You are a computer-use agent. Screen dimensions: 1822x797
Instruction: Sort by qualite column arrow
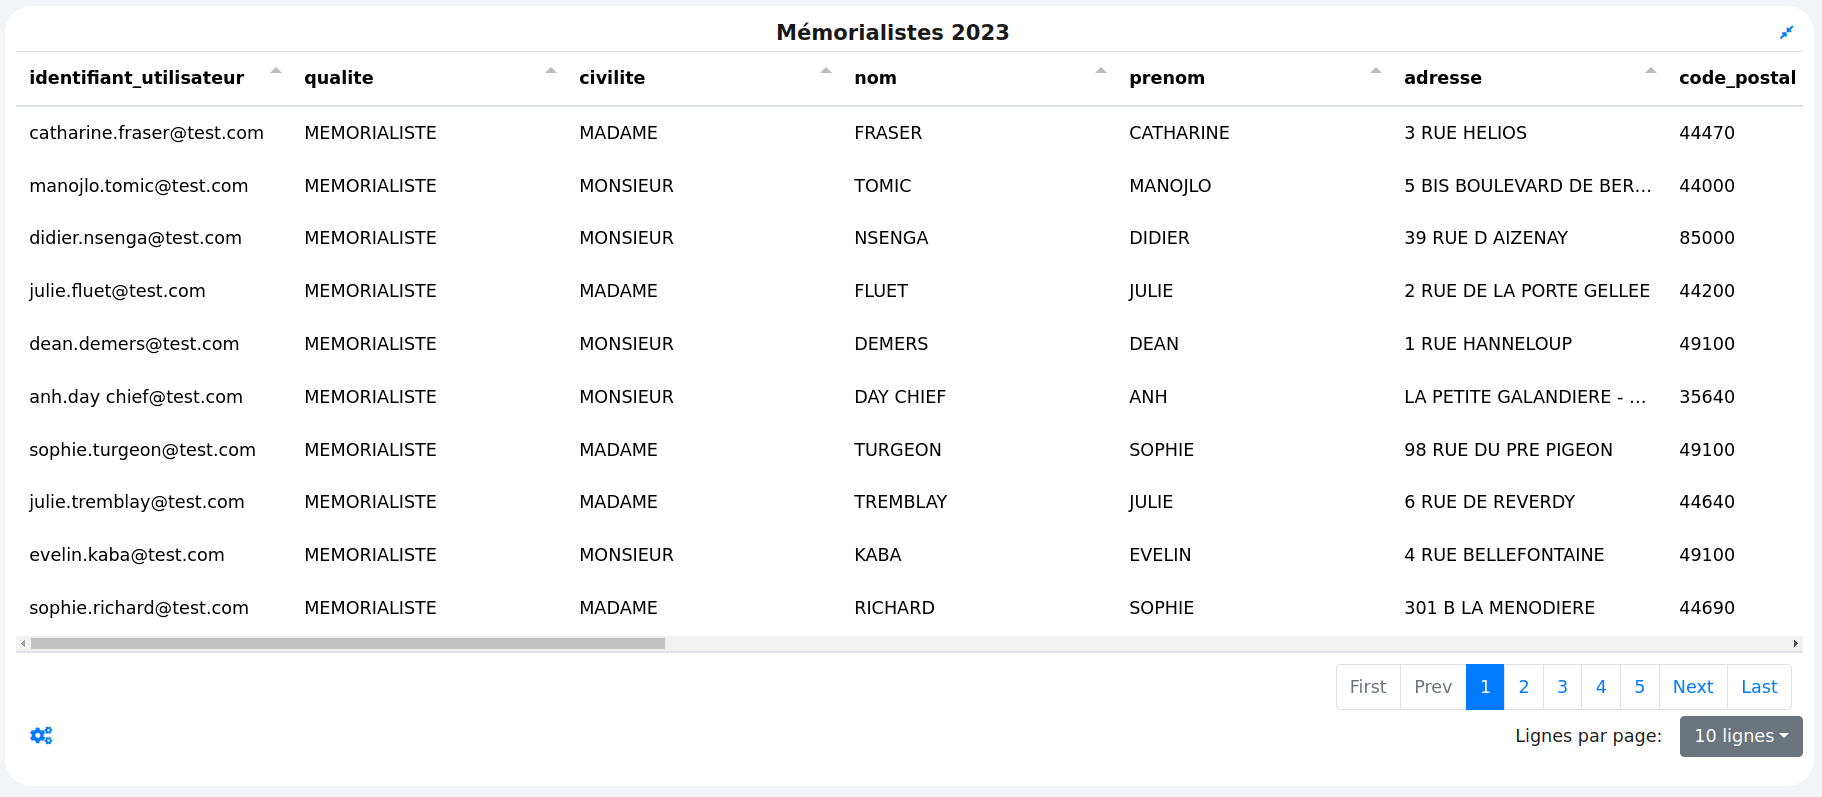point(551,71)
